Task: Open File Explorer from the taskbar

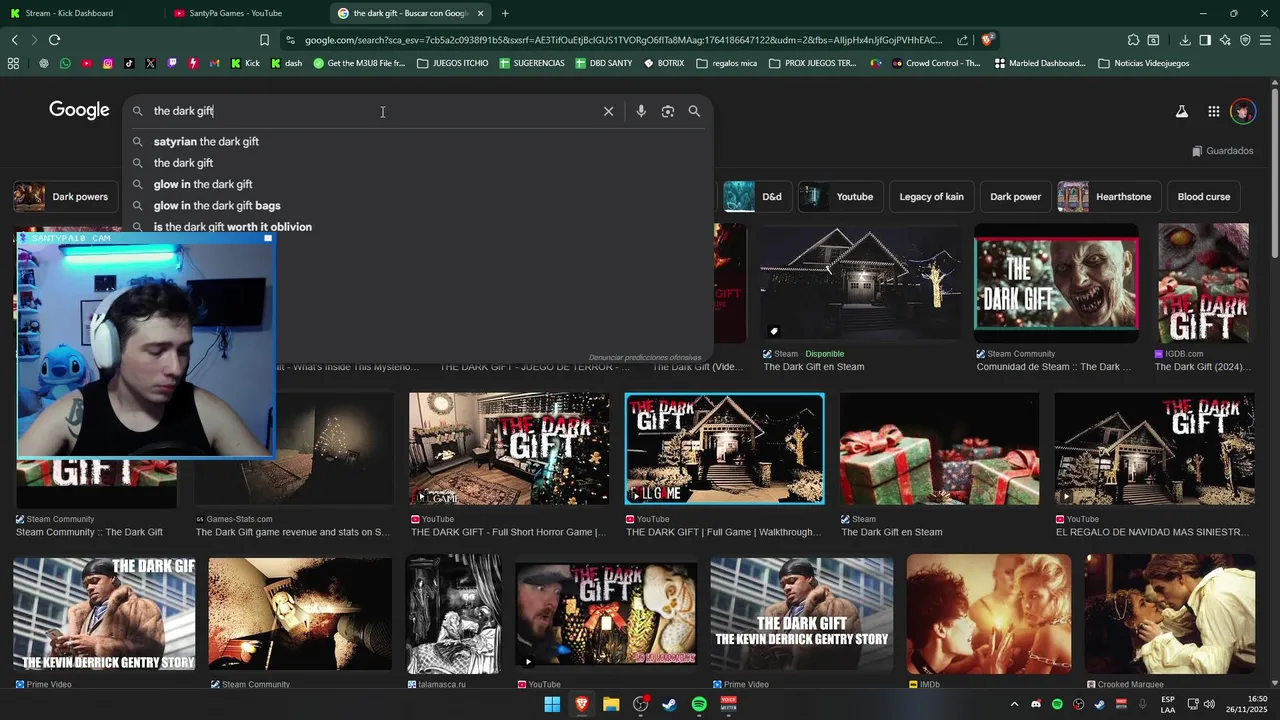Action: click(x=611, y=705)
